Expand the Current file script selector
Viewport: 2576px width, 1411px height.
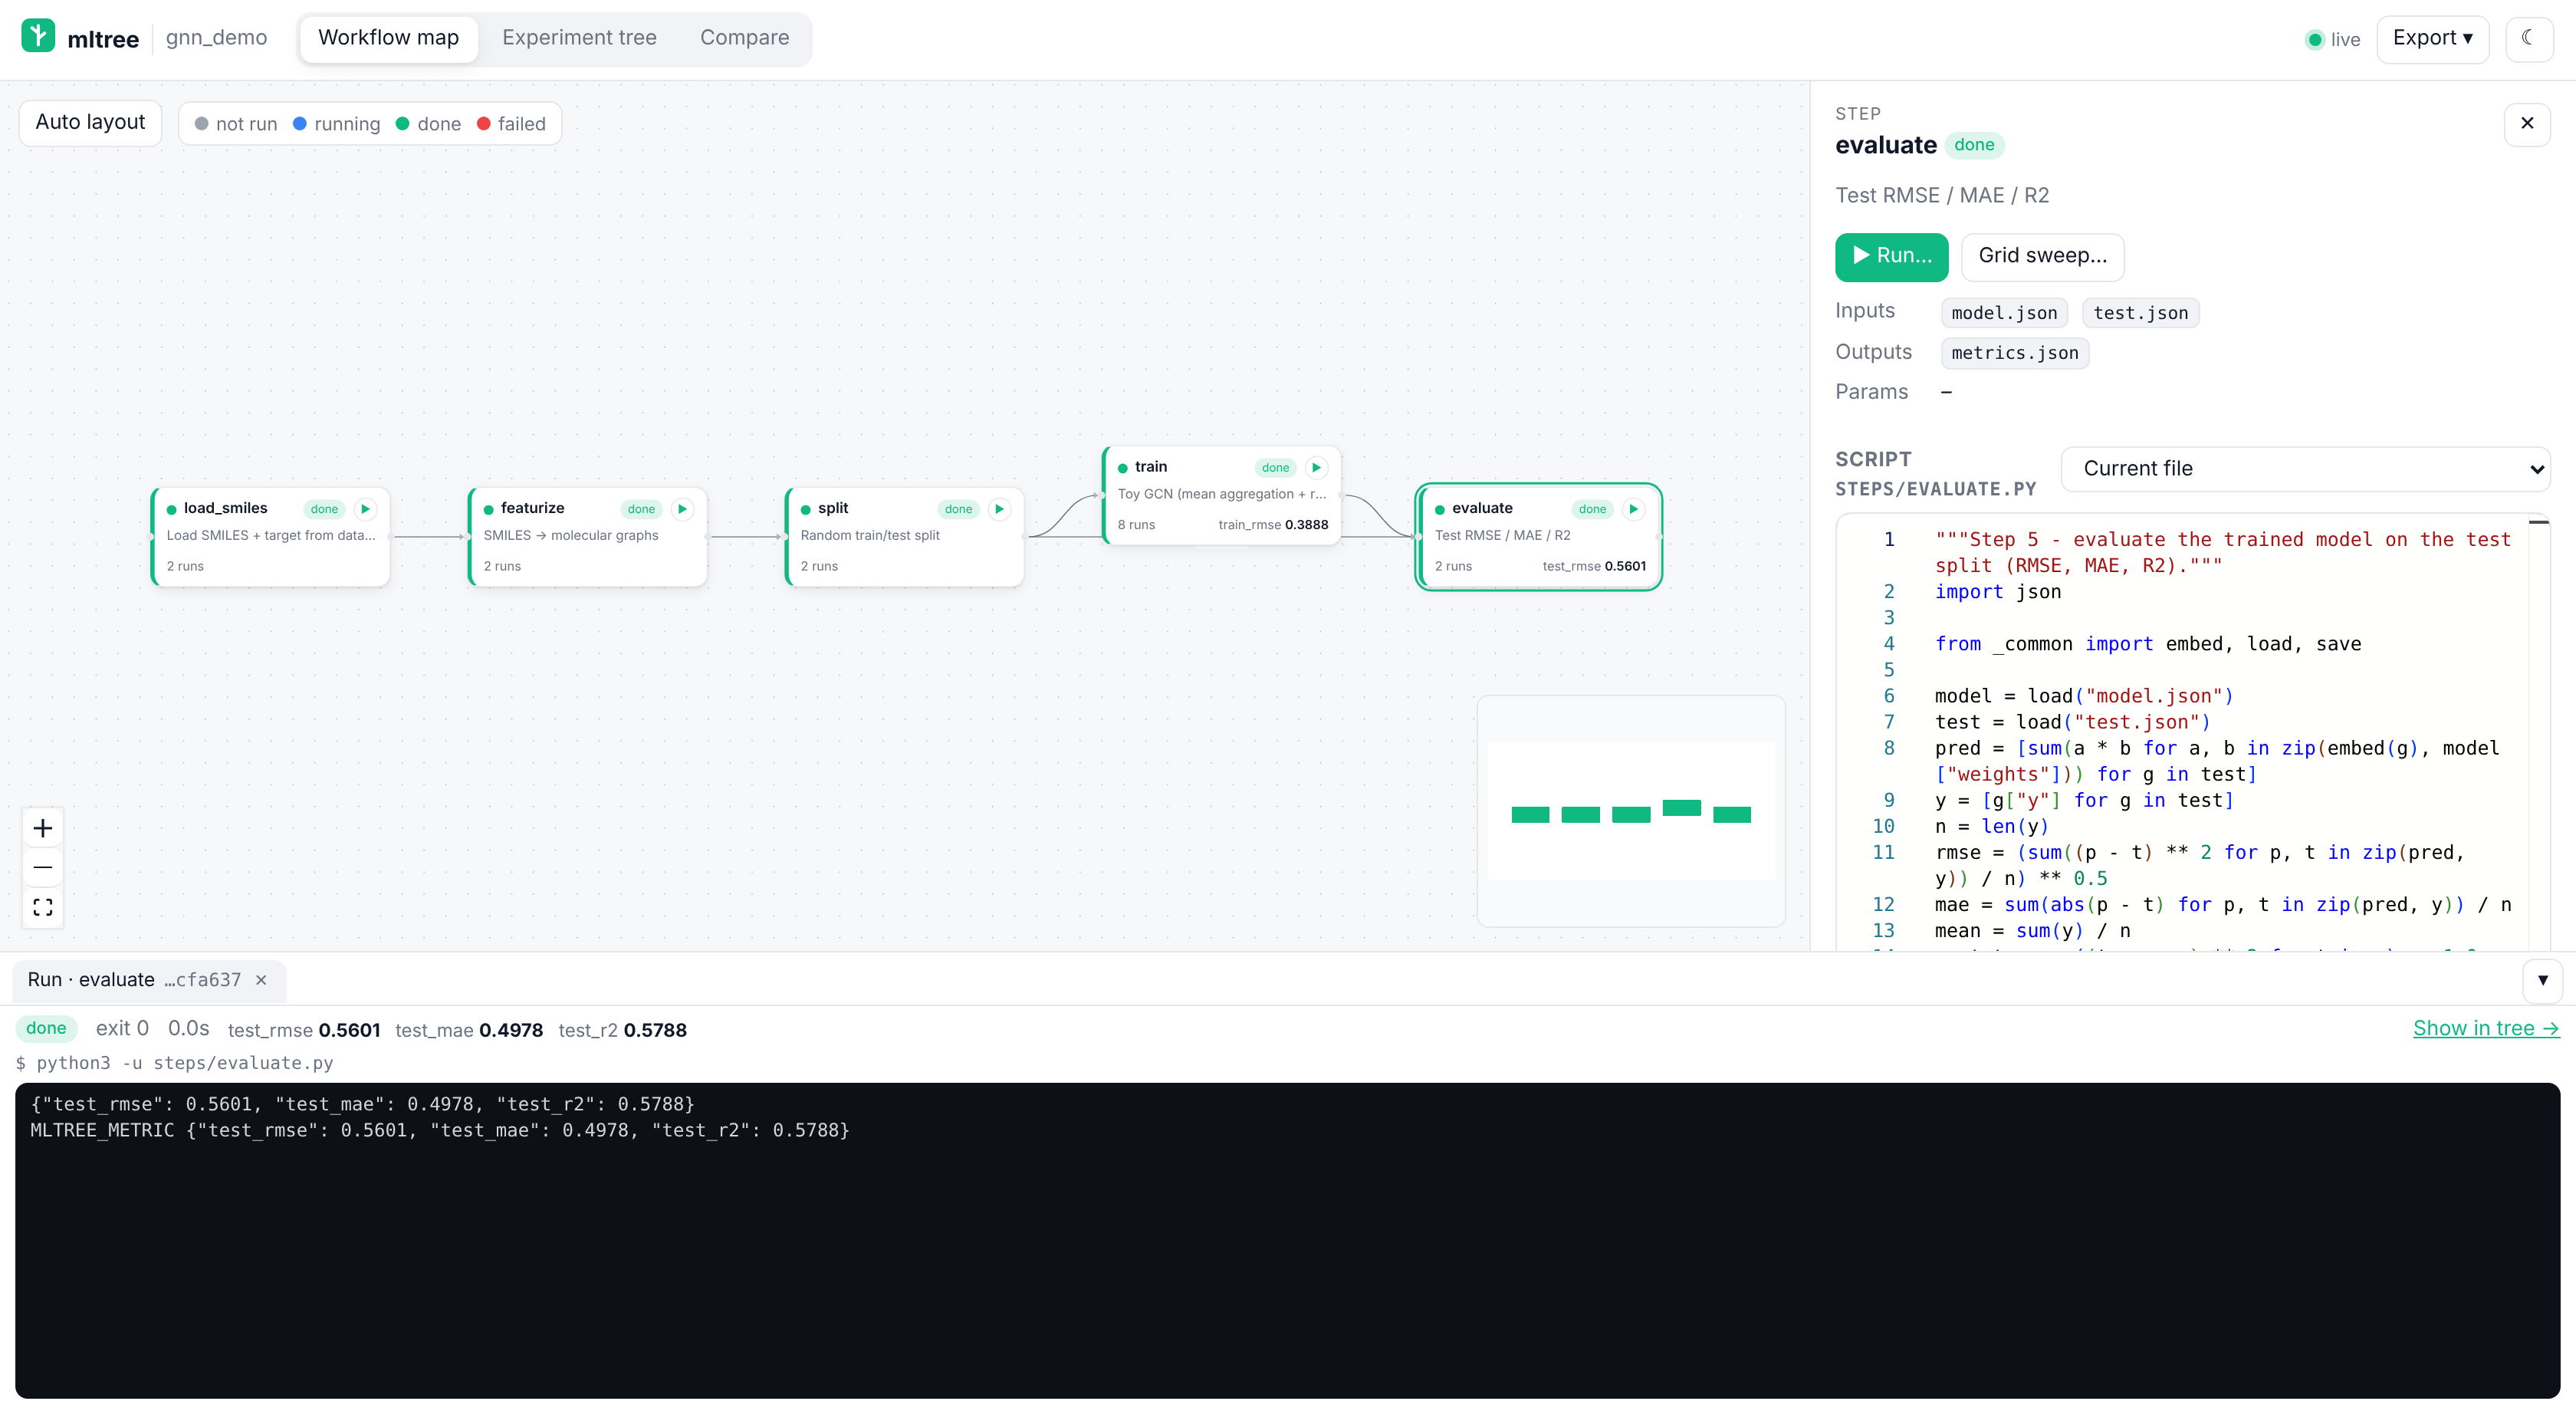tap(2305, 468)
